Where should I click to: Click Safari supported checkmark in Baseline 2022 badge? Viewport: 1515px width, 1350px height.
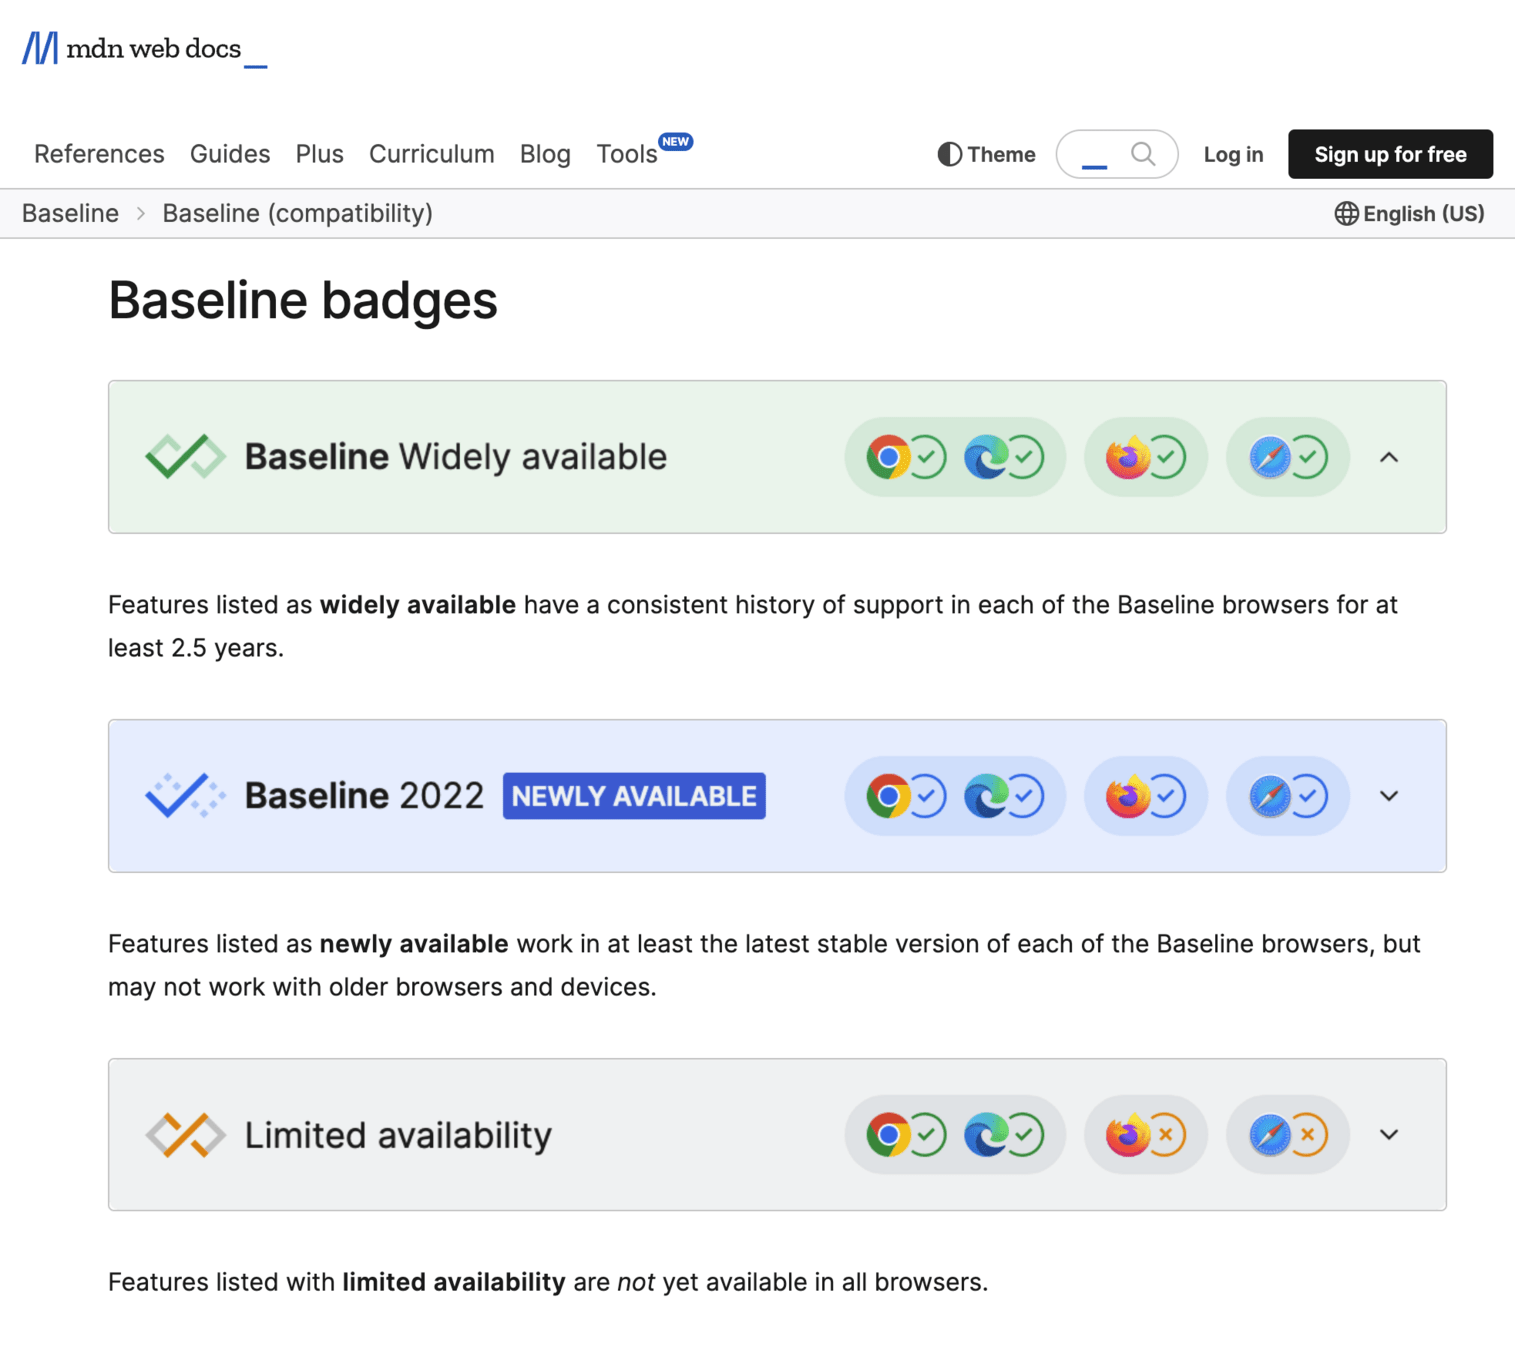(x=1307, y=796)
